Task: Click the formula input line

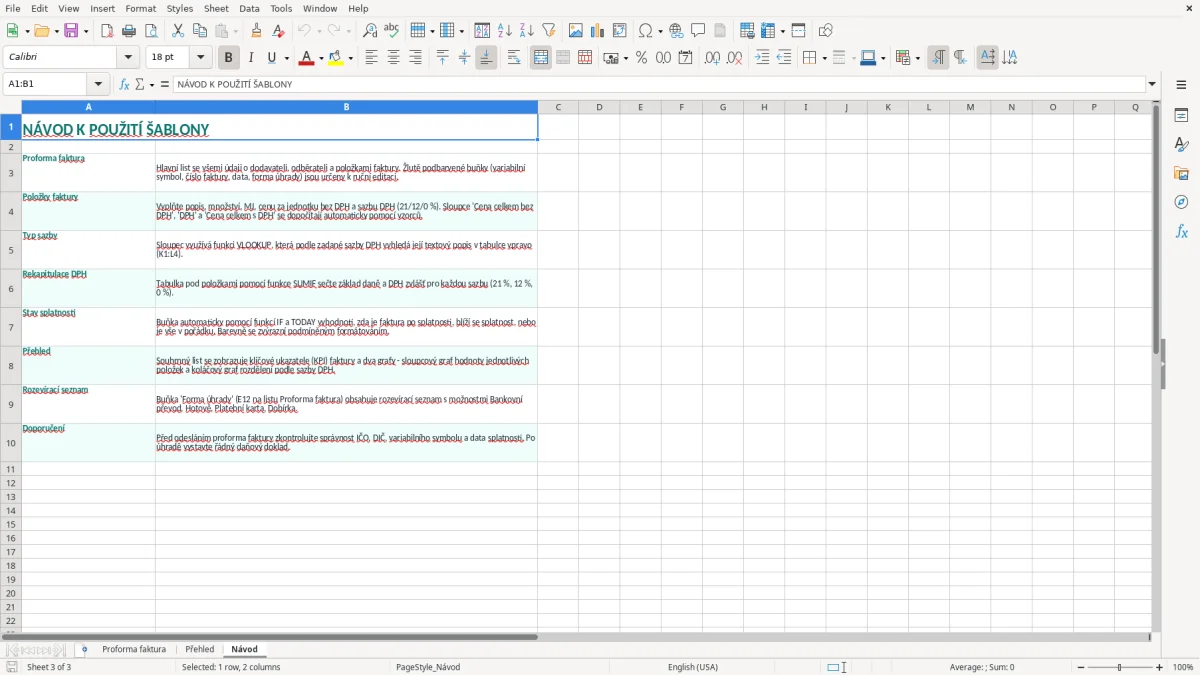Action: click(x=658, y=84)
